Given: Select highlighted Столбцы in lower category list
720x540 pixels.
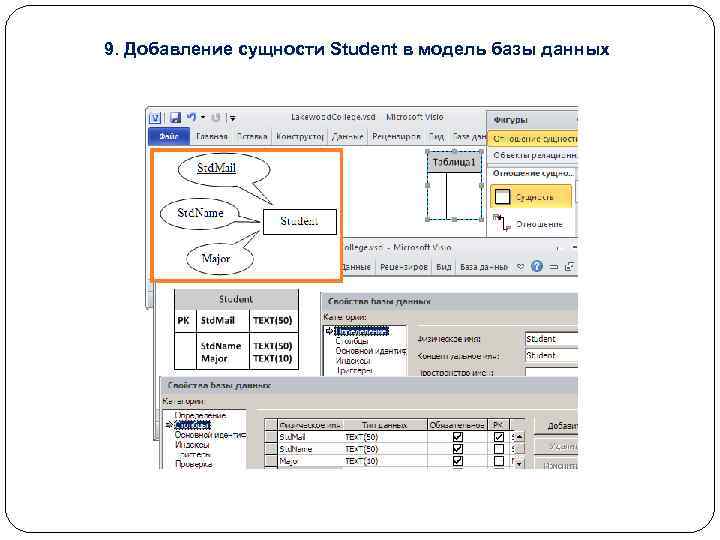Looking at the screenshot, I should (193, 425).
